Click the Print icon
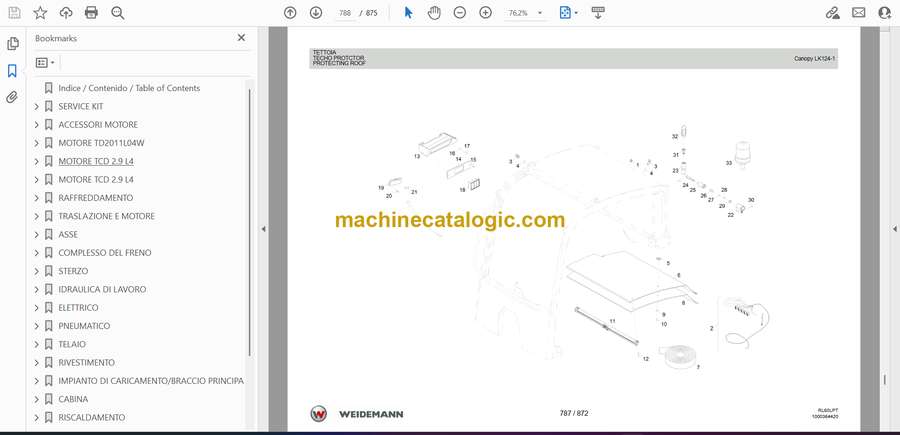This screenshot has width=900, height=435. (91, 13)
